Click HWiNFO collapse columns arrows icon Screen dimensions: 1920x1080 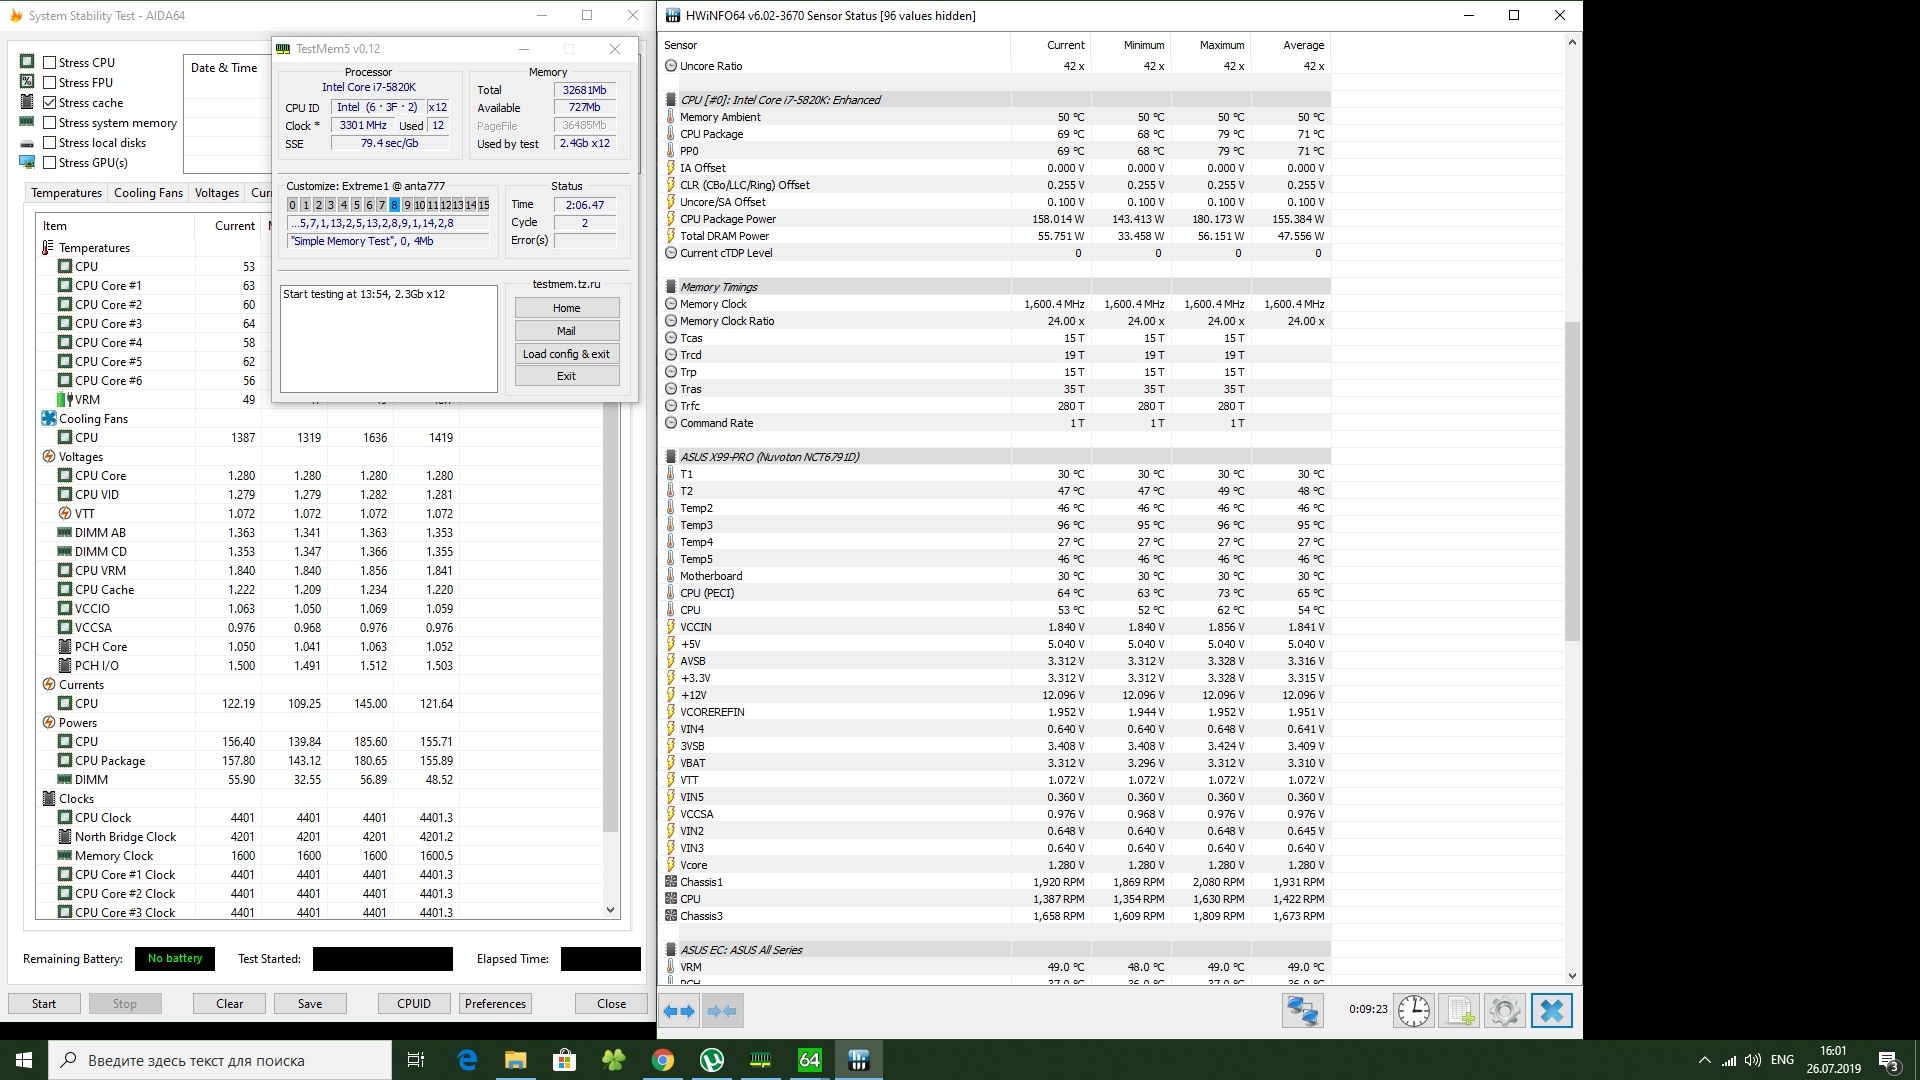(722, 1011)
